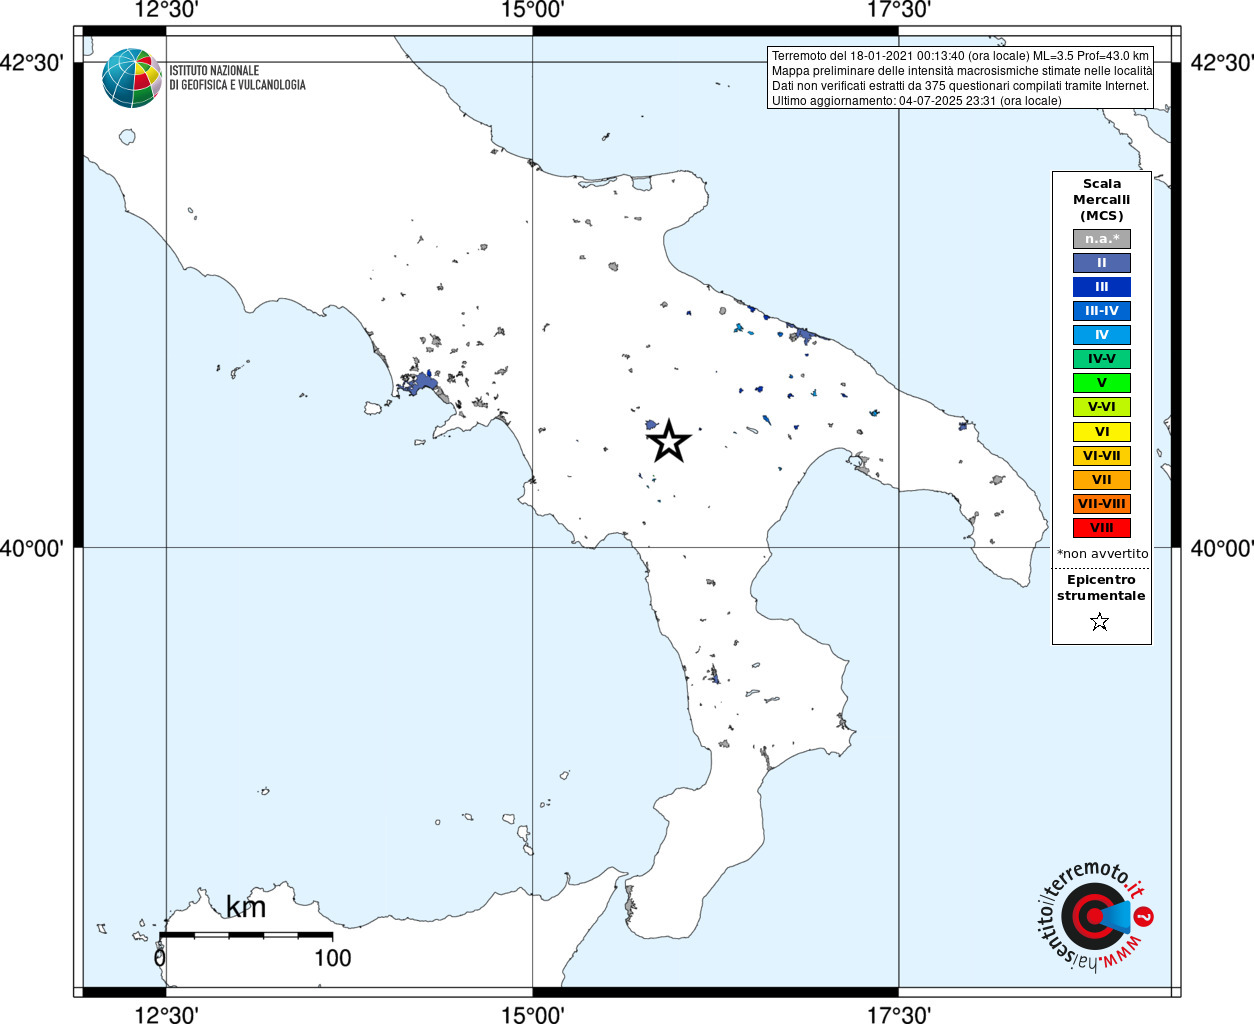Select the intensity IV legend swatch
This screenshot has width=1254, height=1024.
click(x=1101, y=335)
